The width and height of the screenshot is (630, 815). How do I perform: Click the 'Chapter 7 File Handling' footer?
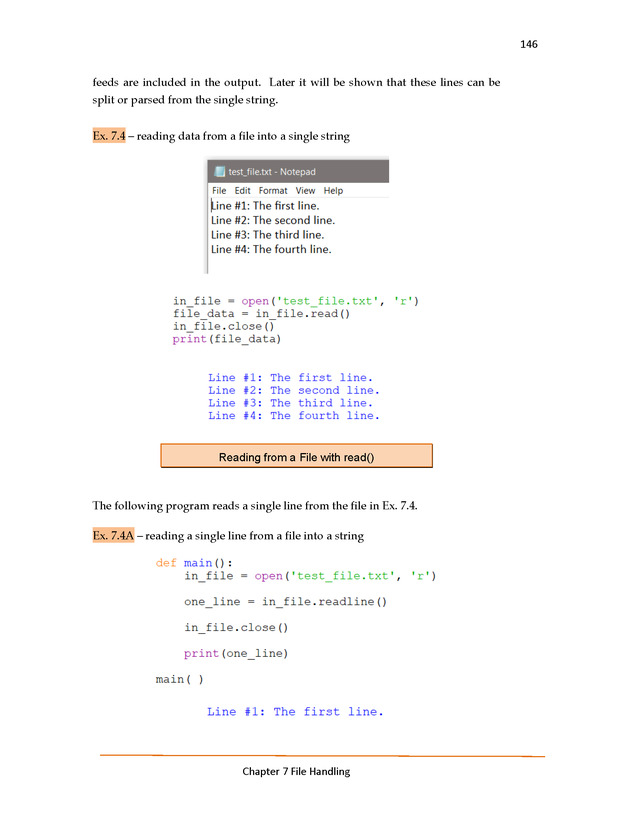pos(296,771)
